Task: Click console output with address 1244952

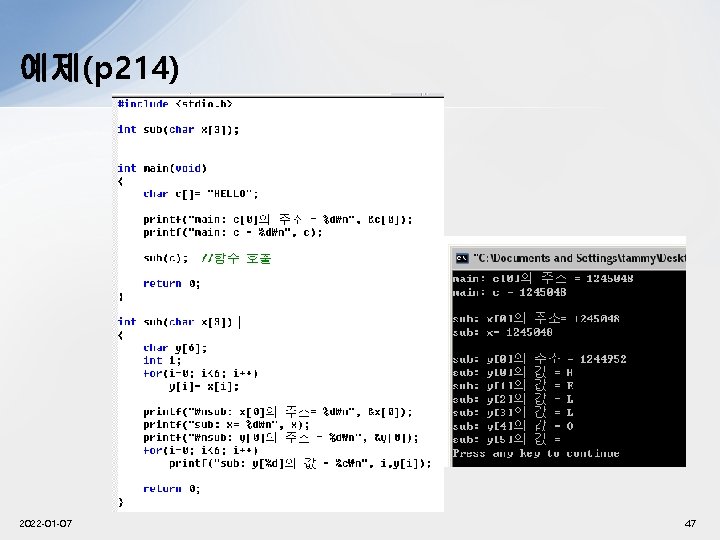Action: [x=540, y=359]
